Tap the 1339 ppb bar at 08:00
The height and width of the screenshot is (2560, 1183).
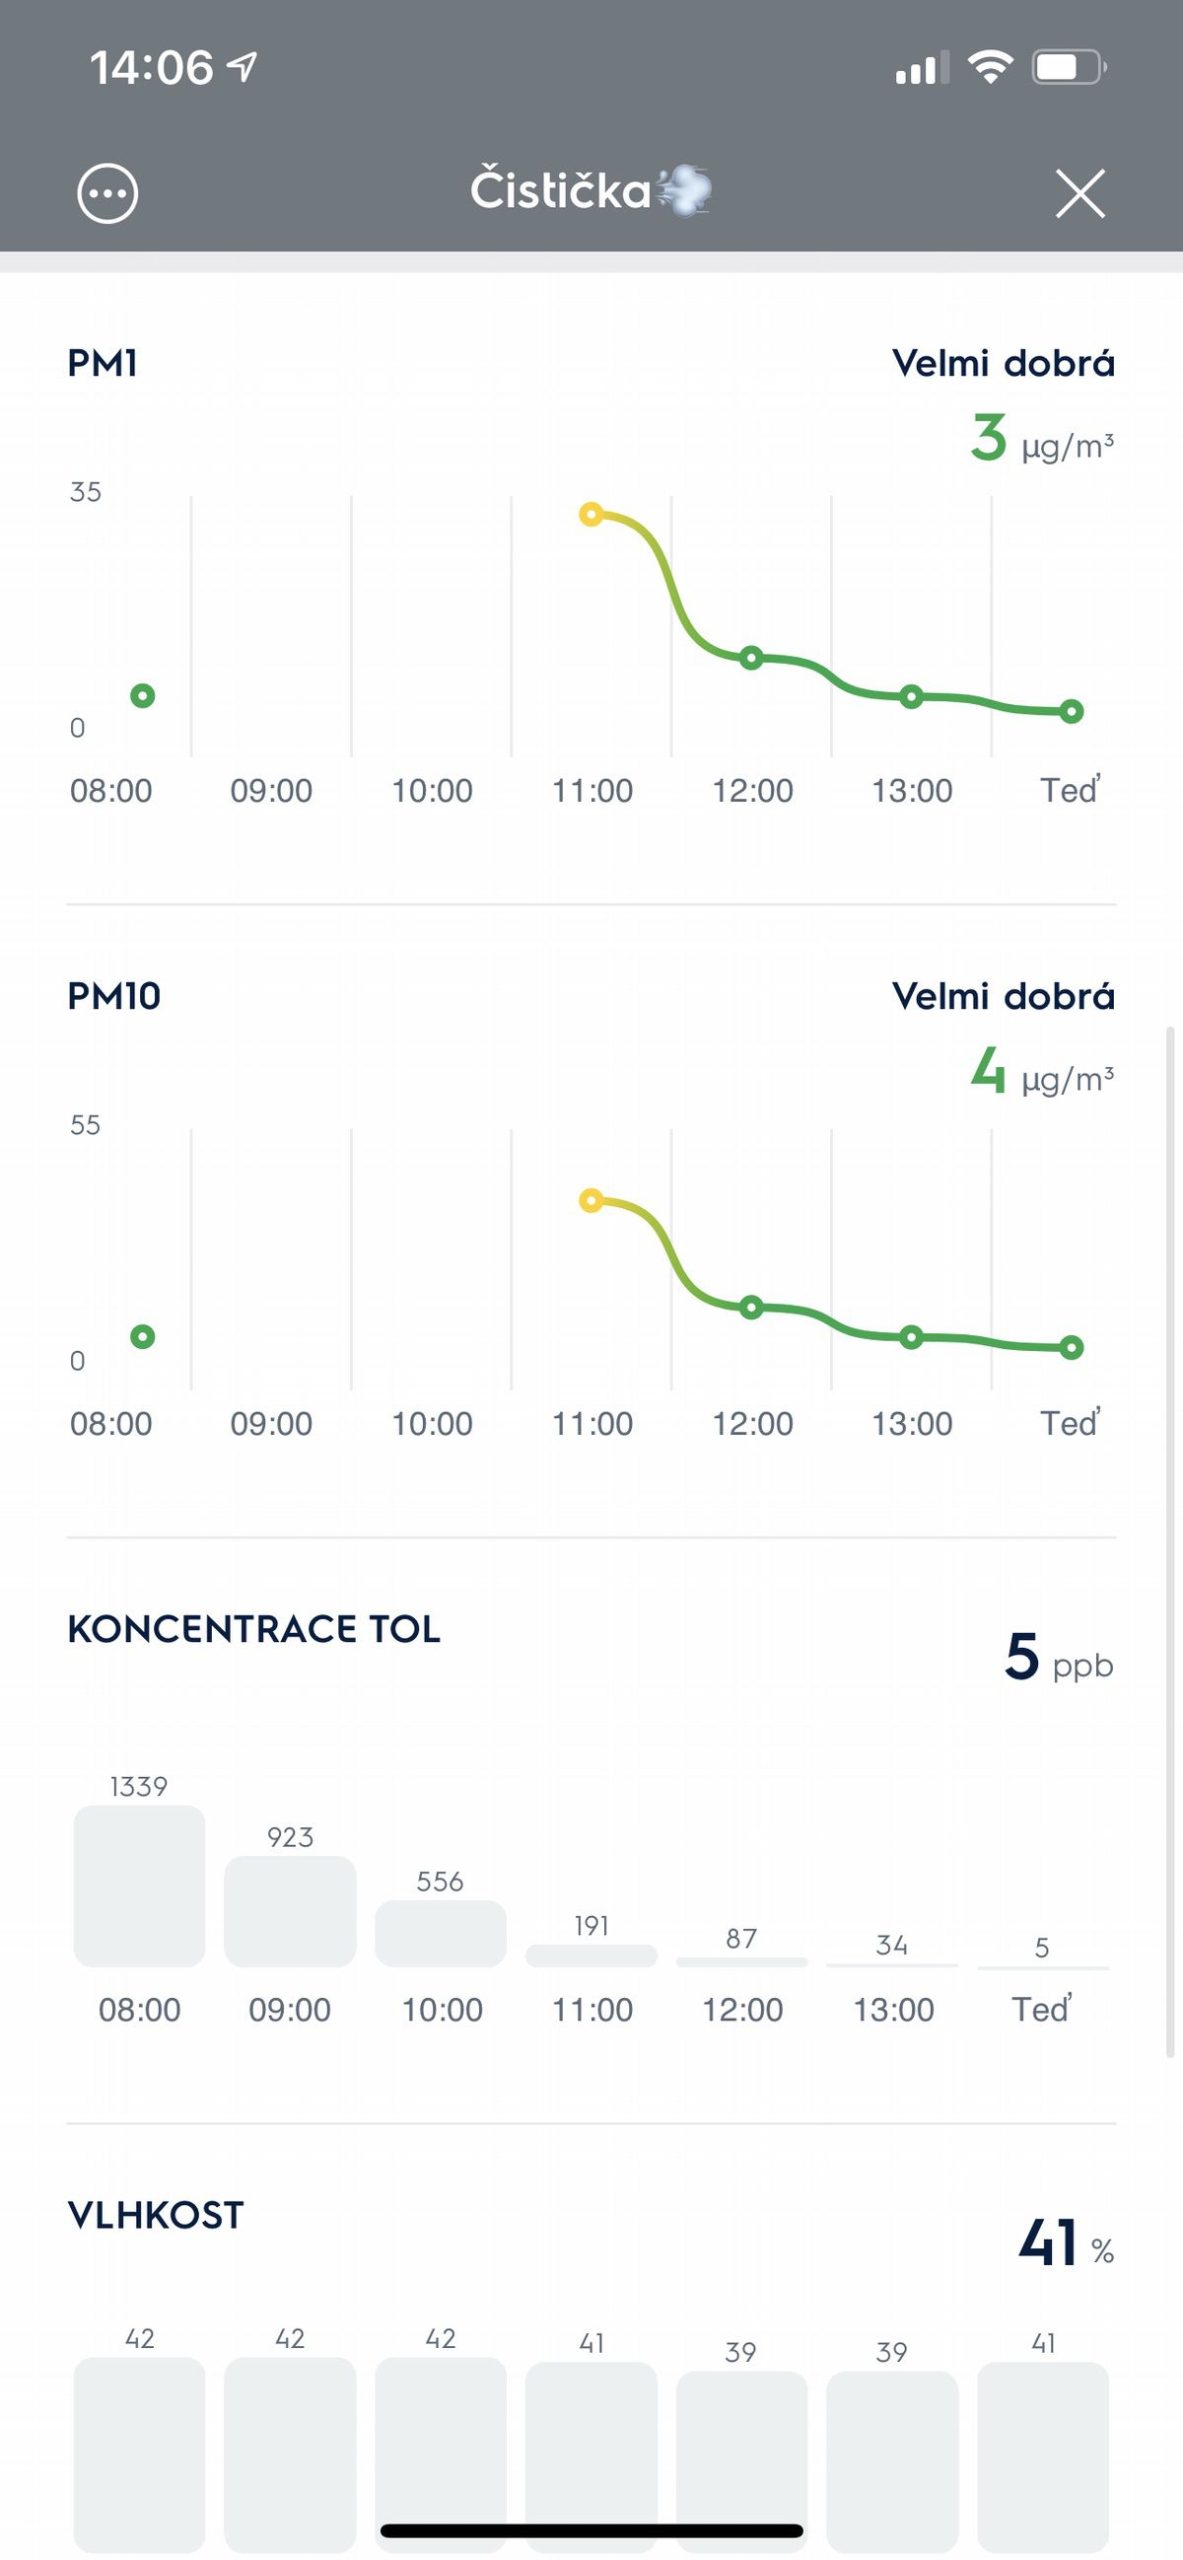pyautogui.click(x=139, y=1885)
